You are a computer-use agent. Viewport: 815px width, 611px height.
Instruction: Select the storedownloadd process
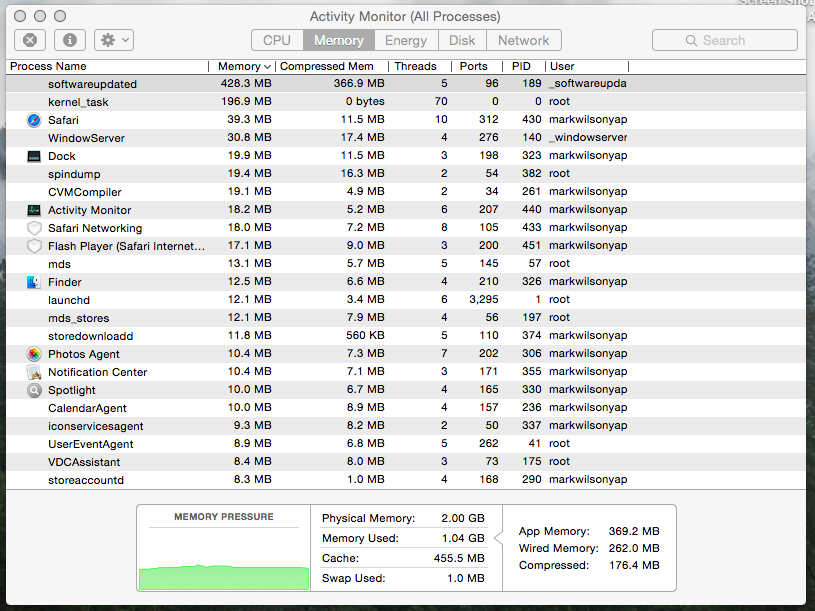point(406,336)
